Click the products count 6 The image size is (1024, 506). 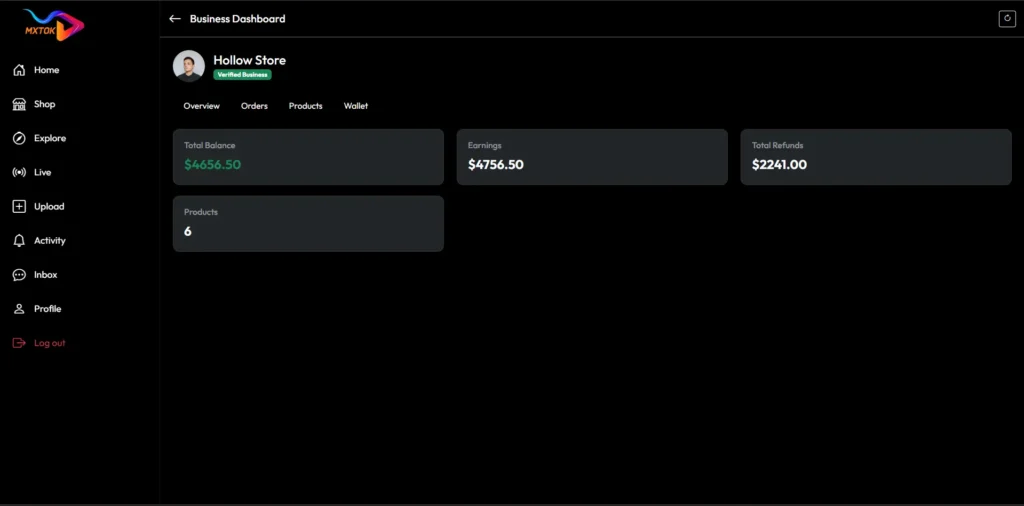tap(188, 231)
